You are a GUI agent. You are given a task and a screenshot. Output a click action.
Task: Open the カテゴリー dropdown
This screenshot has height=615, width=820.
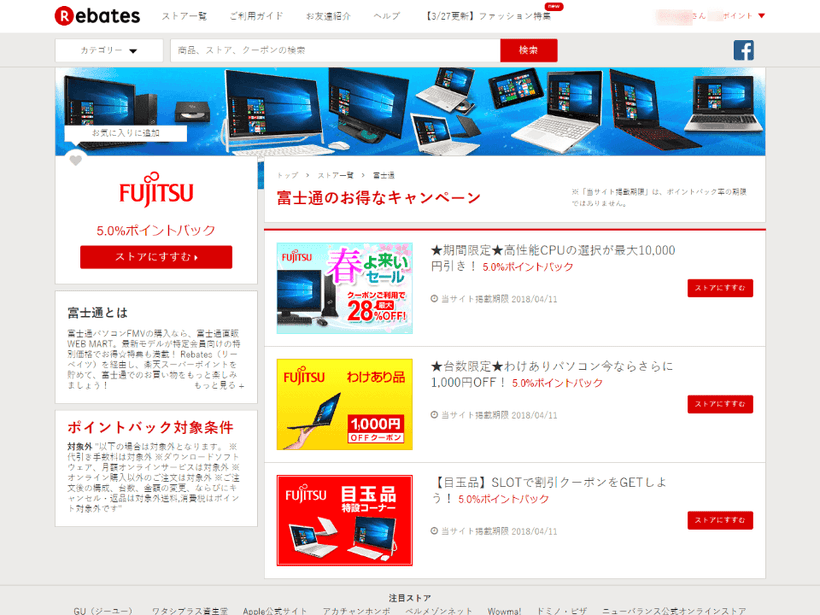pos(109,50)
